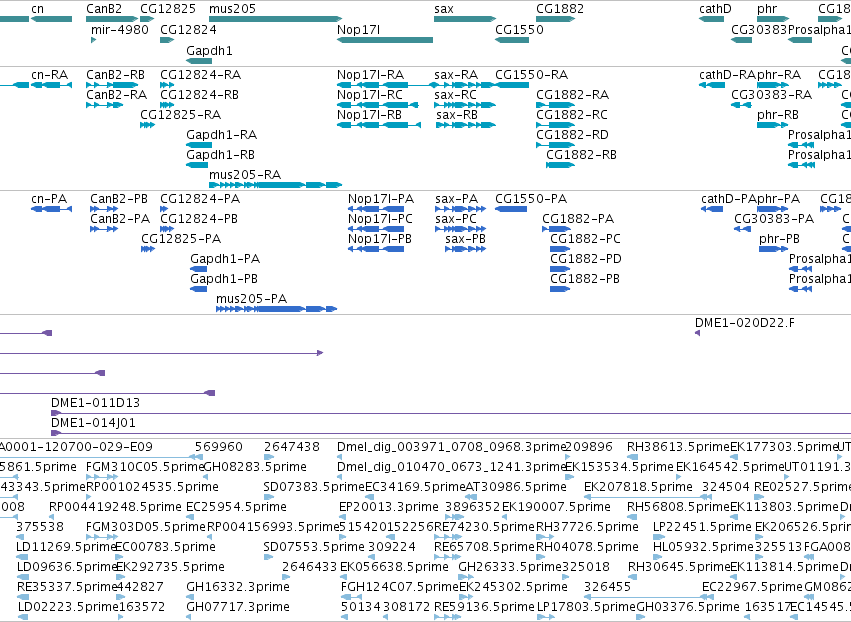Select the small arrow glyph under mir-4980
Screen dimensions: 851x622
[93, 40]
